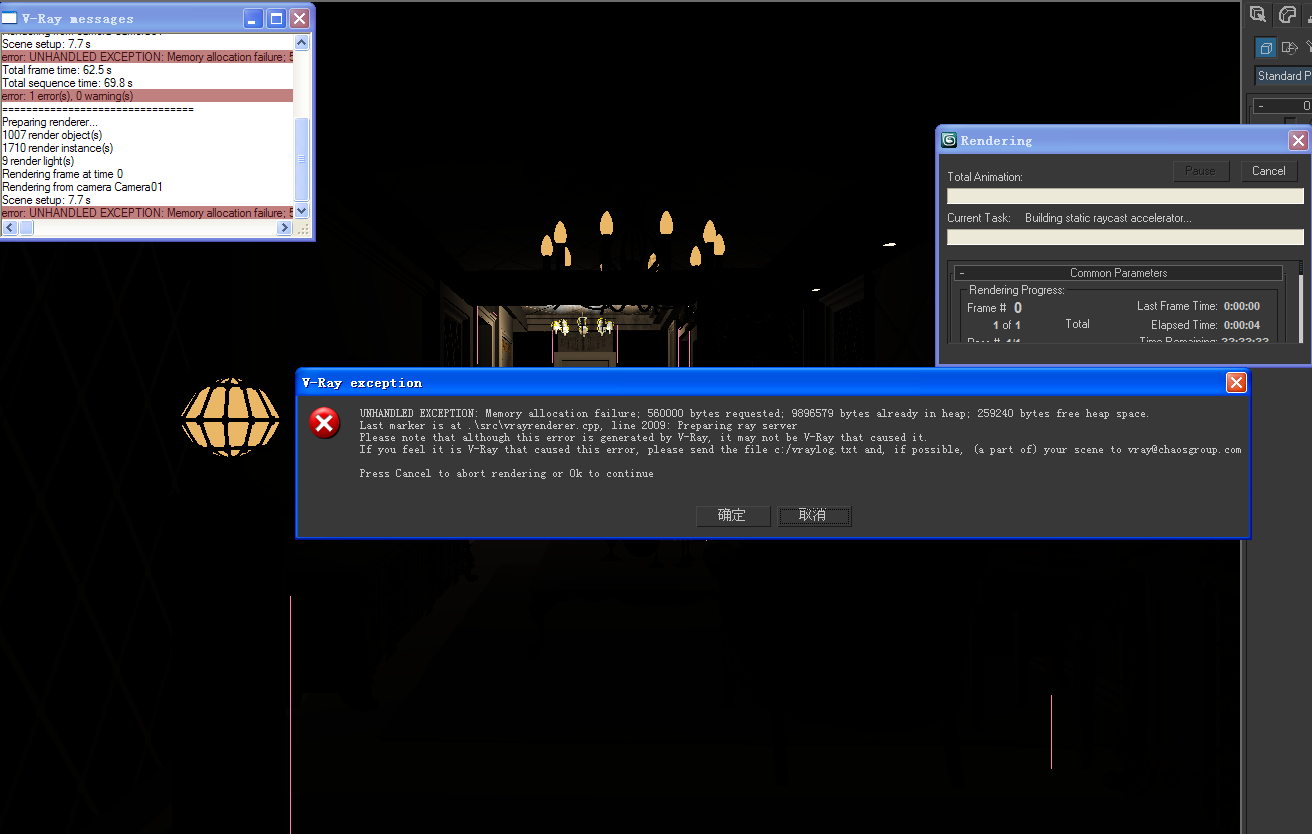Select "error: 1 error(s), 0 warning(s)" line
This screenshot has width=1312, height=834.
(x=147, y=96)
